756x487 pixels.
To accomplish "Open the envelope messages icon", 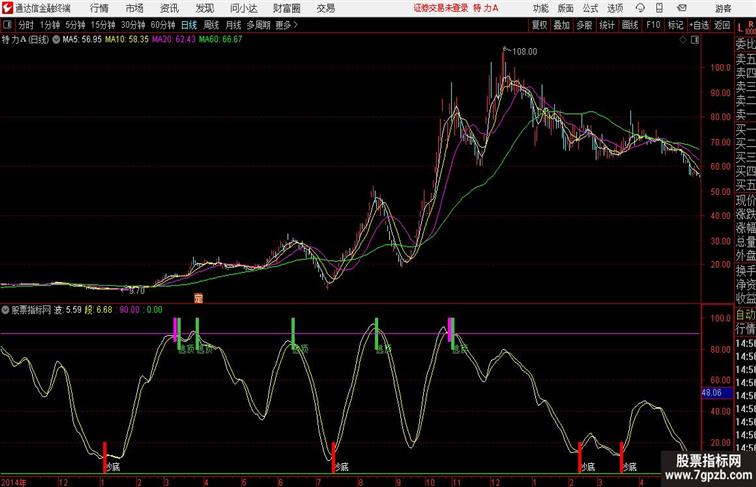I will click(x=682, y=8).
